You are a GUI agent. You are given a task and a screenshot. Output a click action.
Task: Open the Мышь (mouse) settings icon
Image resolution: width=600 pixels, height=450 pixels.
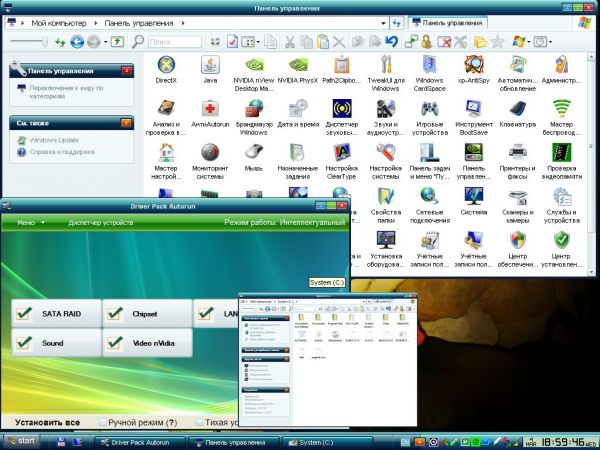point(254,153)
